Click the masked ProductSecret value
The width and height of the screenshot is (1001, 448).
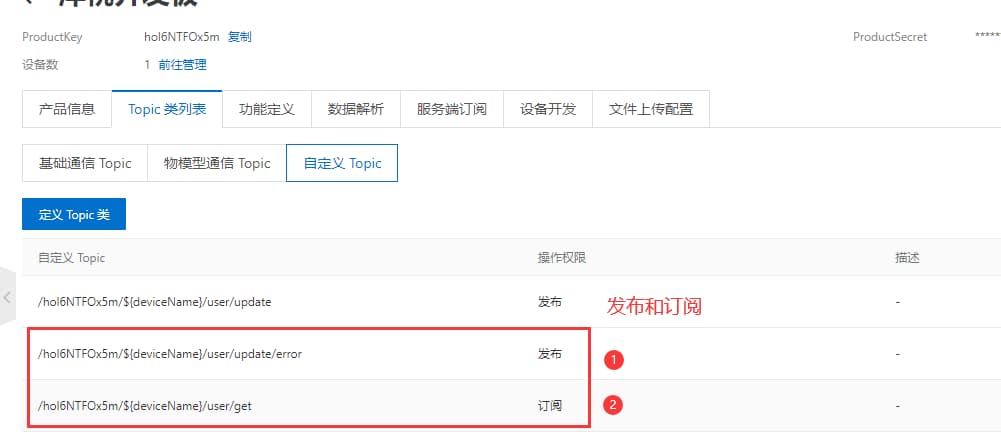(x=987, y=37)
